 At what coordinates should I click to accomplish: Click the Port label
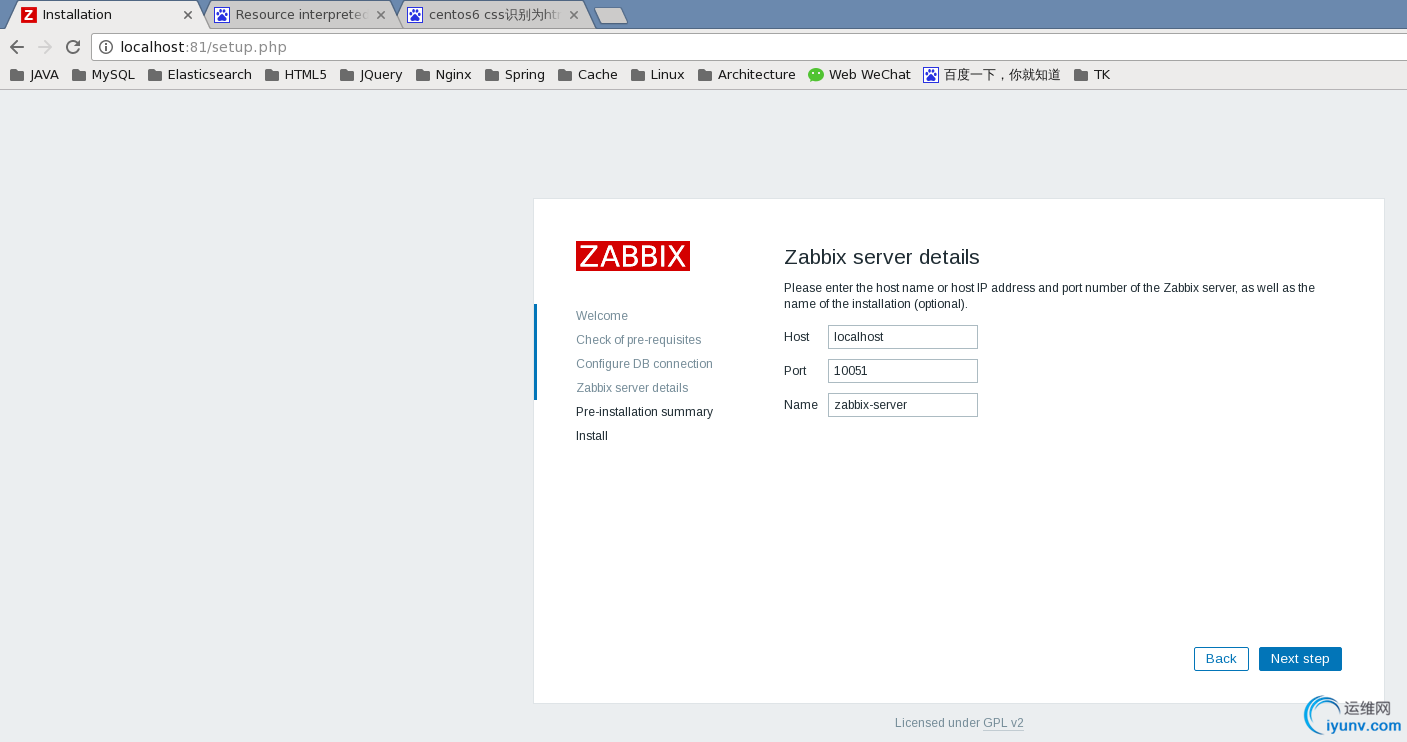[x=795, y=371]
